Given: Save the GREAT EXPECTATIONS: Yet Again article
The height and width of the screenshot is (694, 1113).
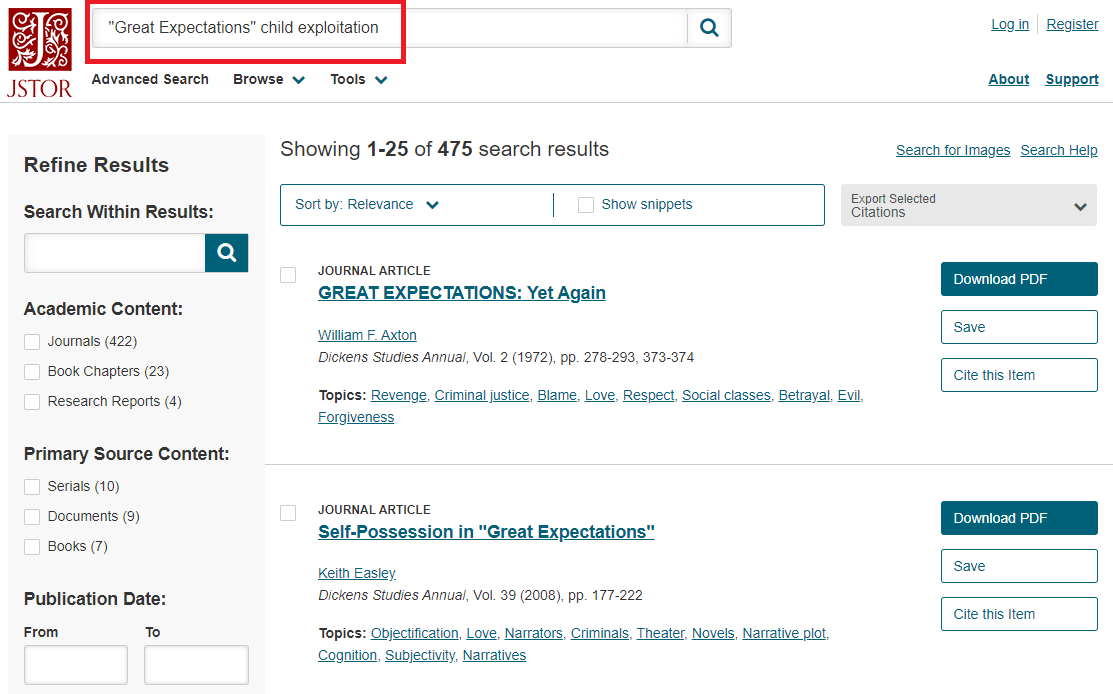Looking at the screenshot, I should tap(1018, 327).
